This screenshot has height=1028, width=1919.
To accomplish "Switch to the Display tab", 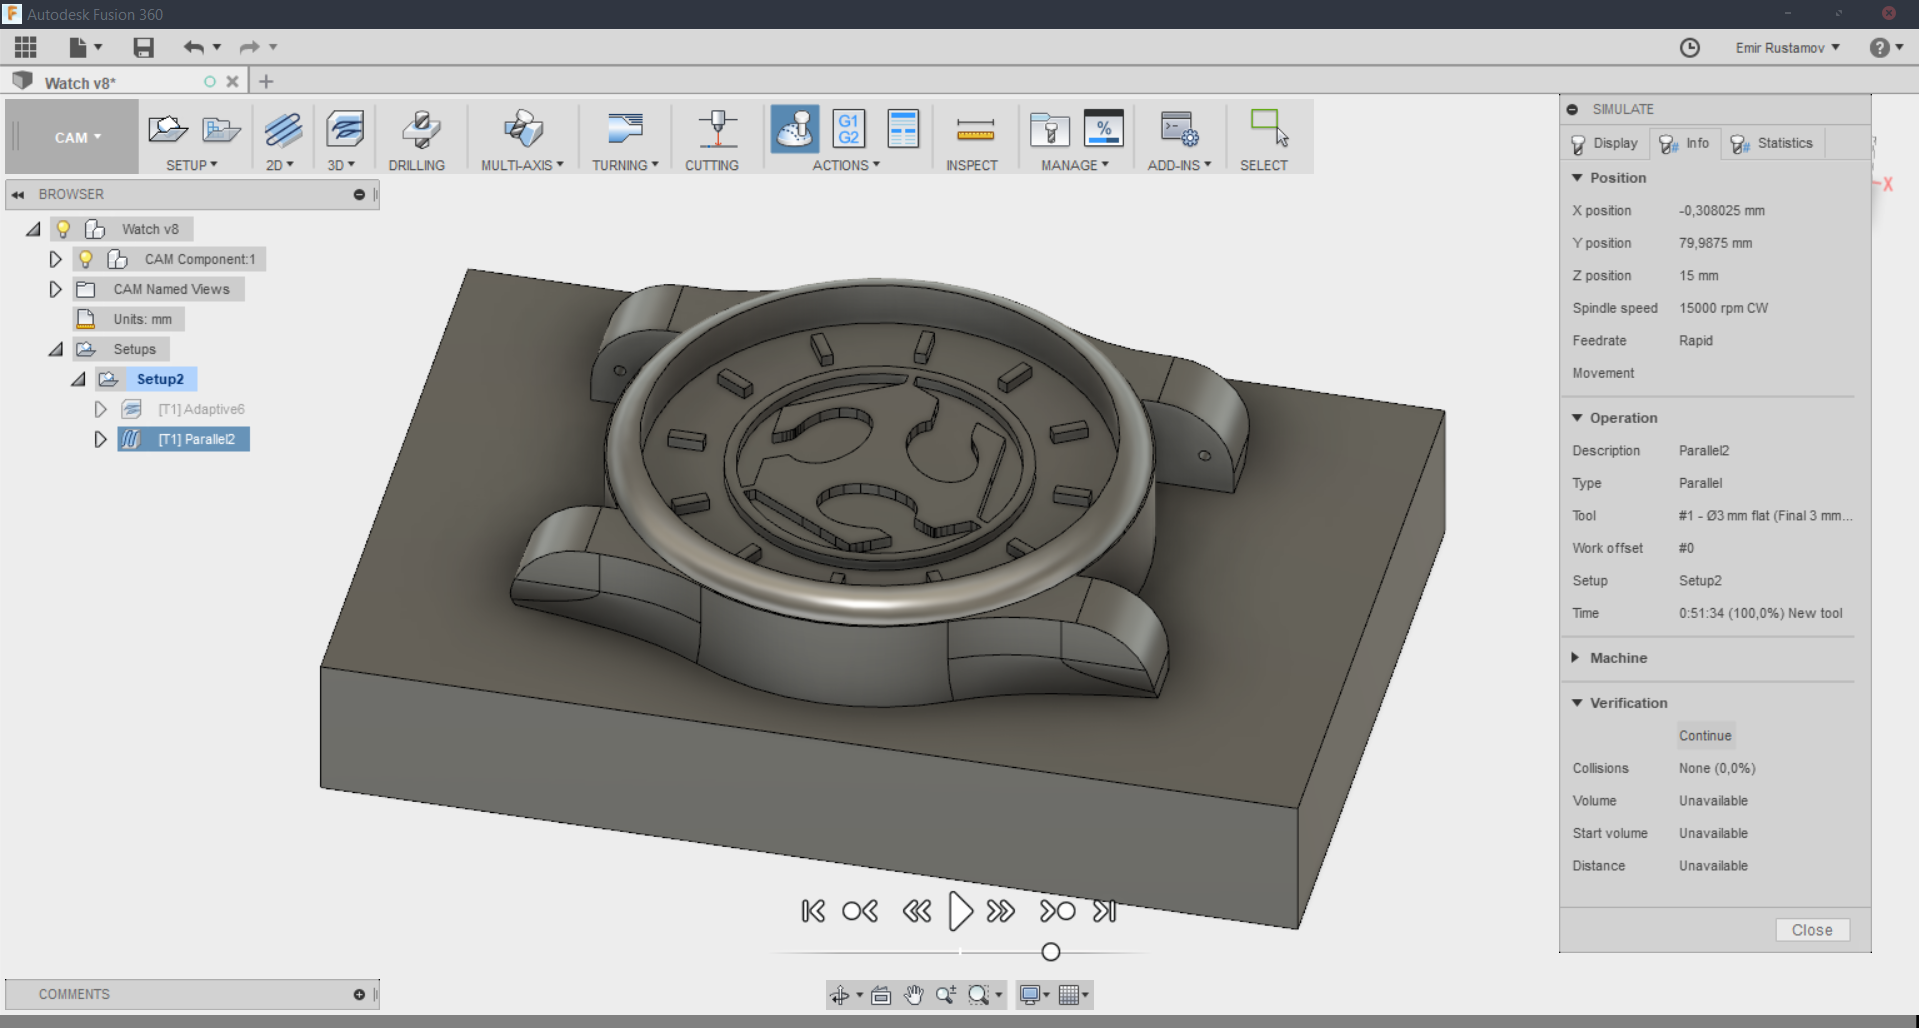I will click(x=1604, y=144).
